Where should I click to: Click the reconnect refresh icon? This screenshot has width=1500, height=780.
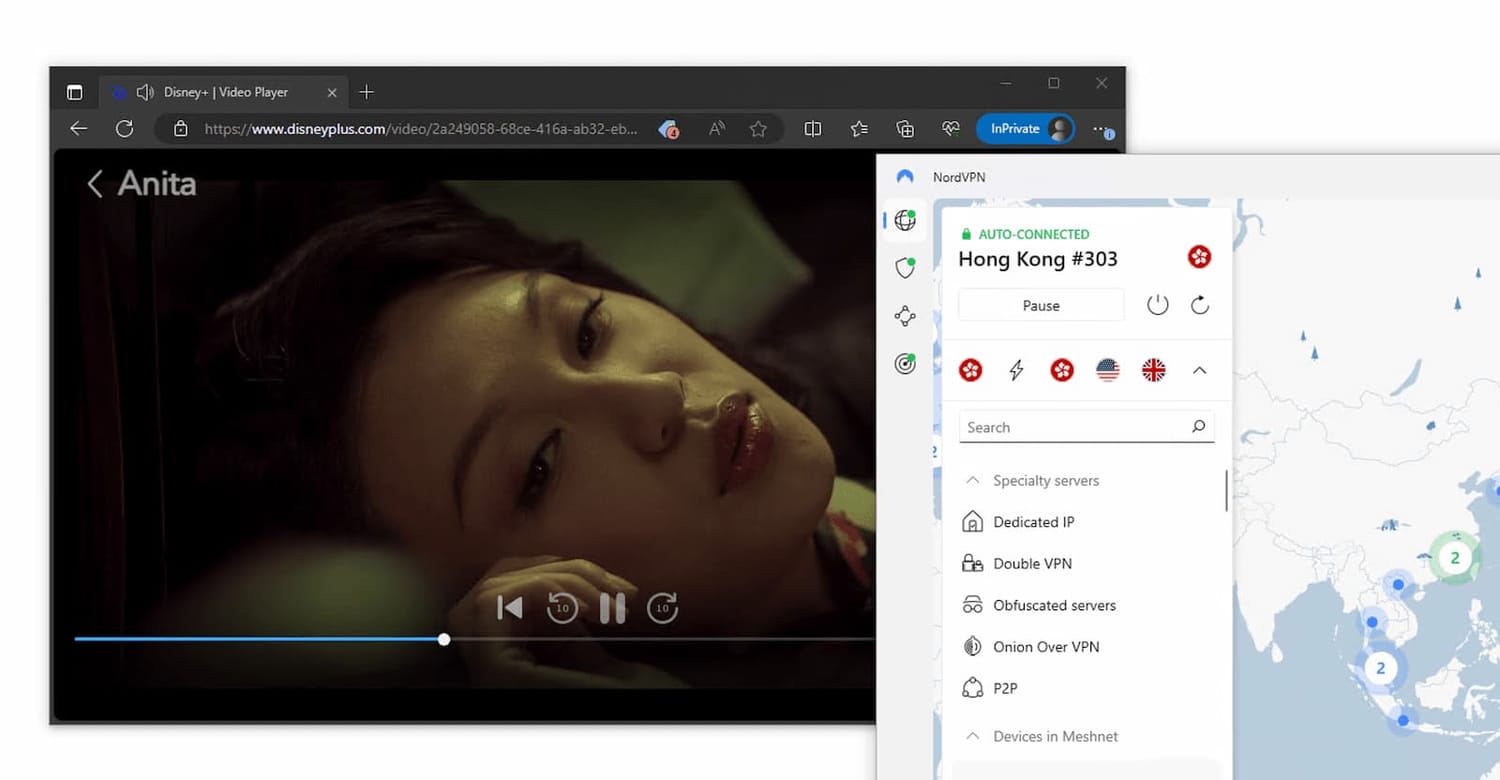click(1199, 304)
